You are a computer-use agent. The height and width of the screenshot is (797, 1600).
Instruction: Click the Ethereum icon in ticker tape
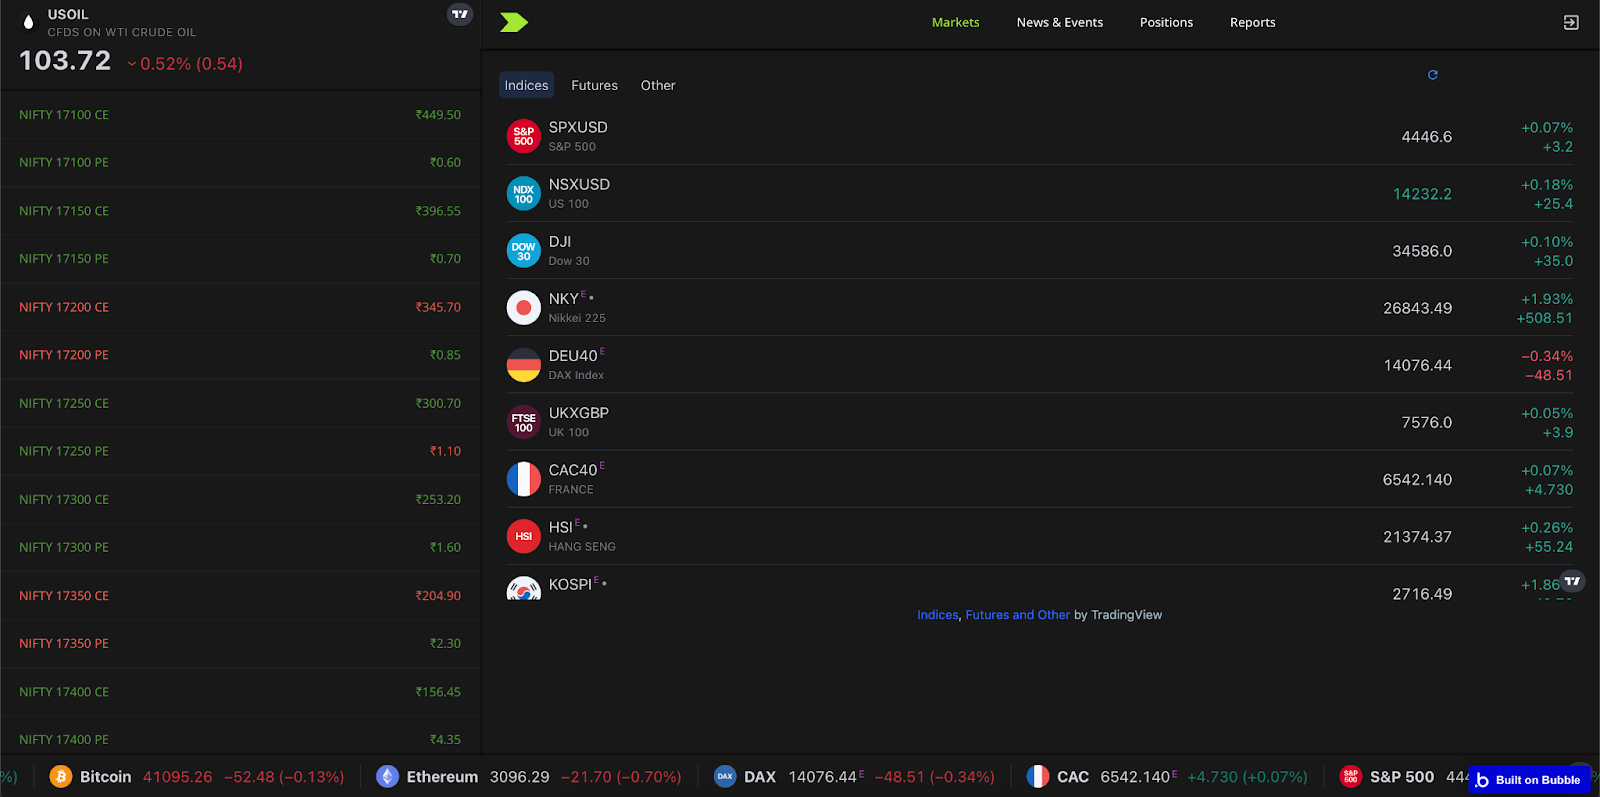(387, 776)
